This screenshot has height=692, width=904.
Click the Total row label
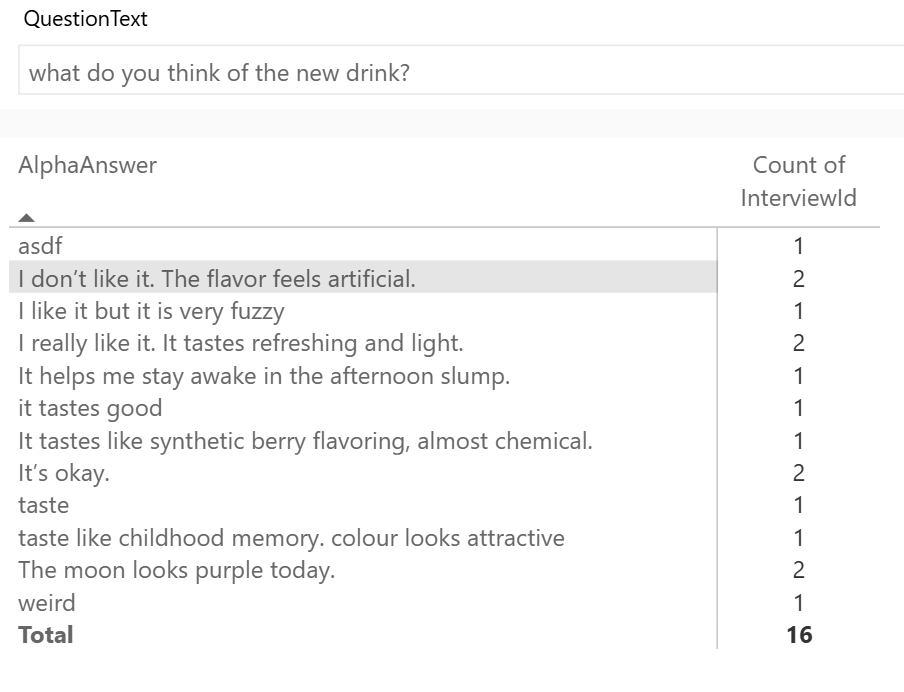[46, 635]
